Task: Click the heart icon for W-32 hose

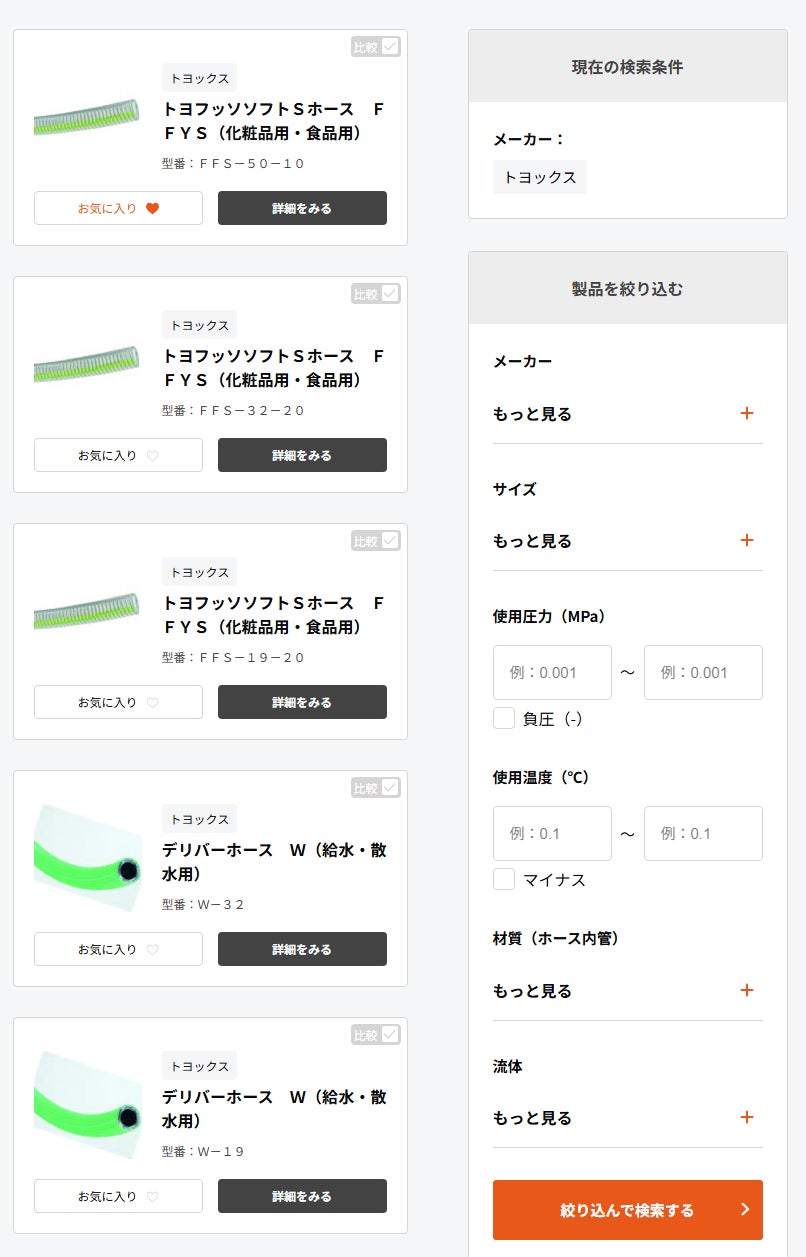Action: tap(153, 950)
